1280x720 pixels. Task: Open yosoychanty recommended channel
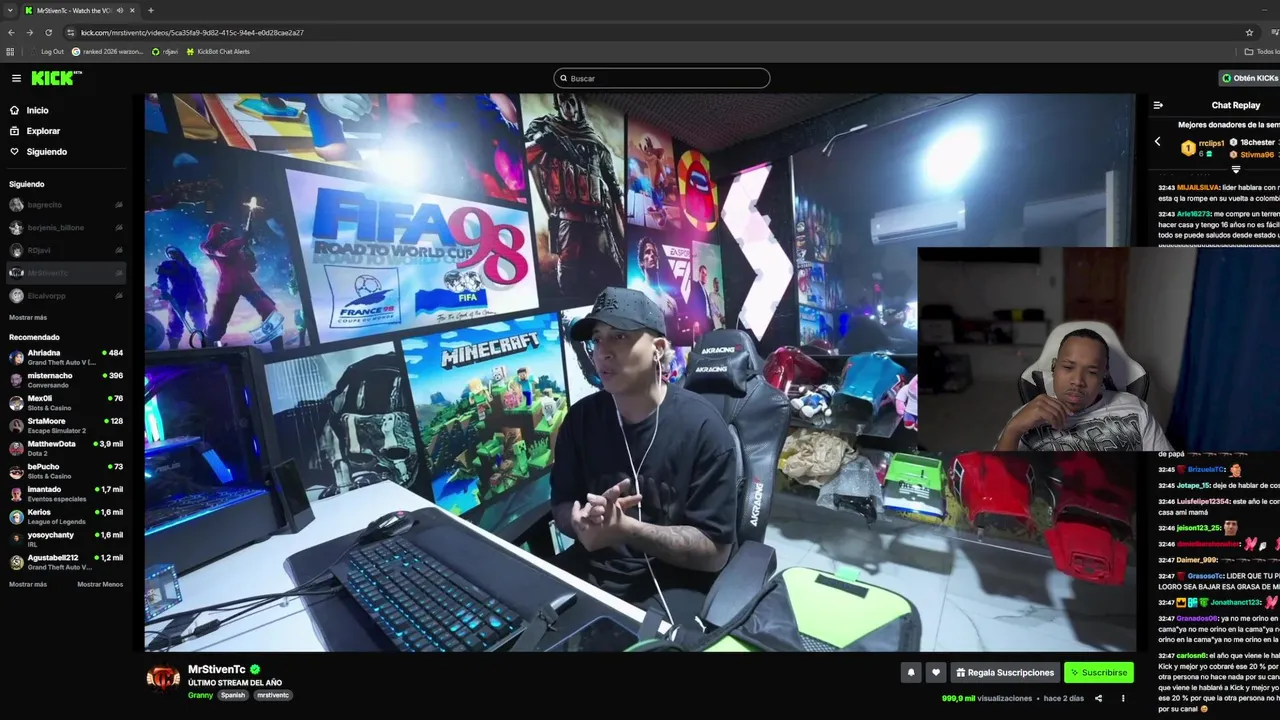point(65,539)
